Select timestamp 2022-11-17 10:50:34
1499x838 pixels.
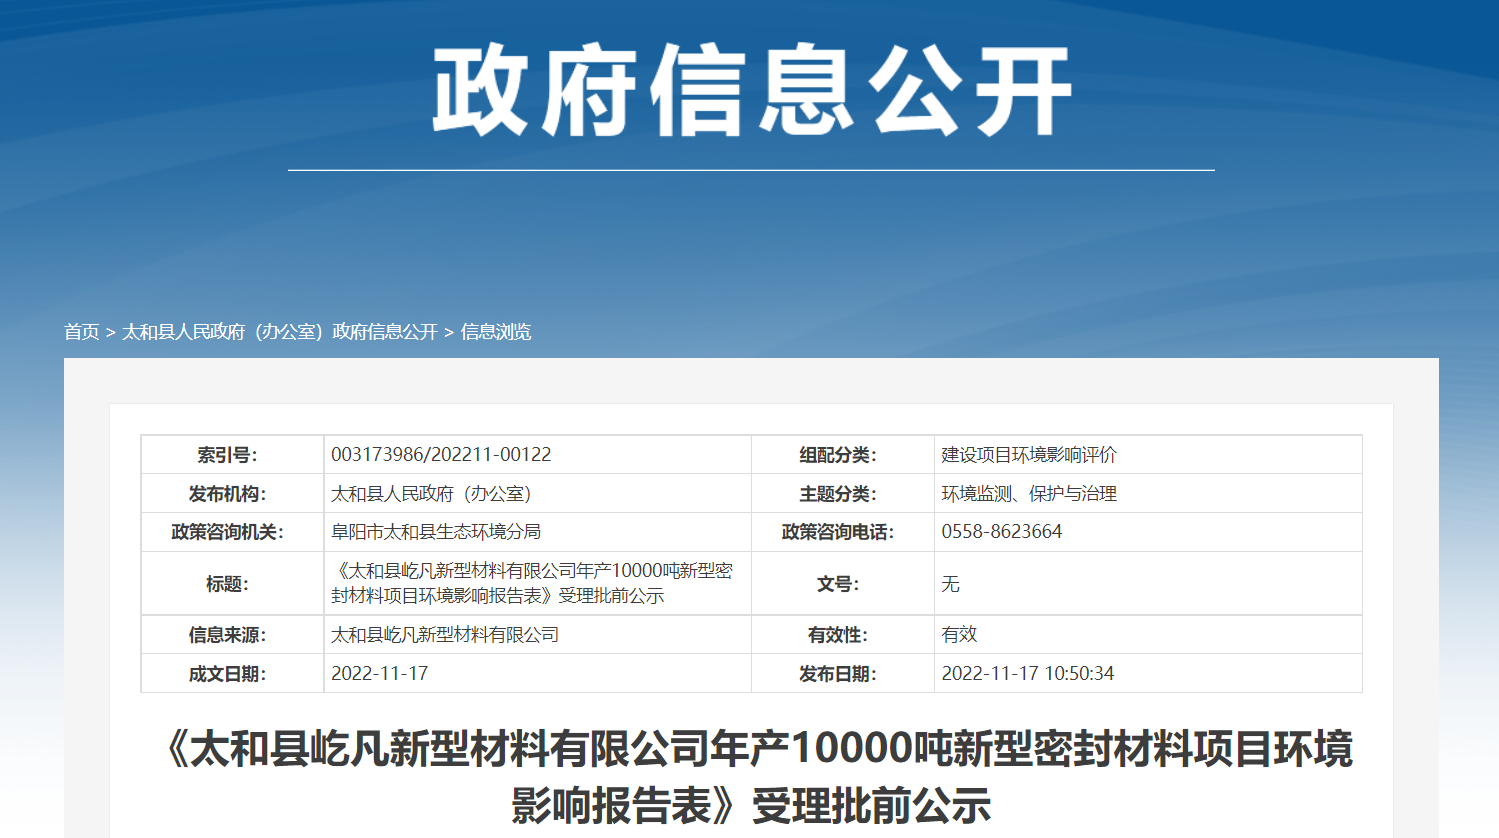pos(1028,674)
